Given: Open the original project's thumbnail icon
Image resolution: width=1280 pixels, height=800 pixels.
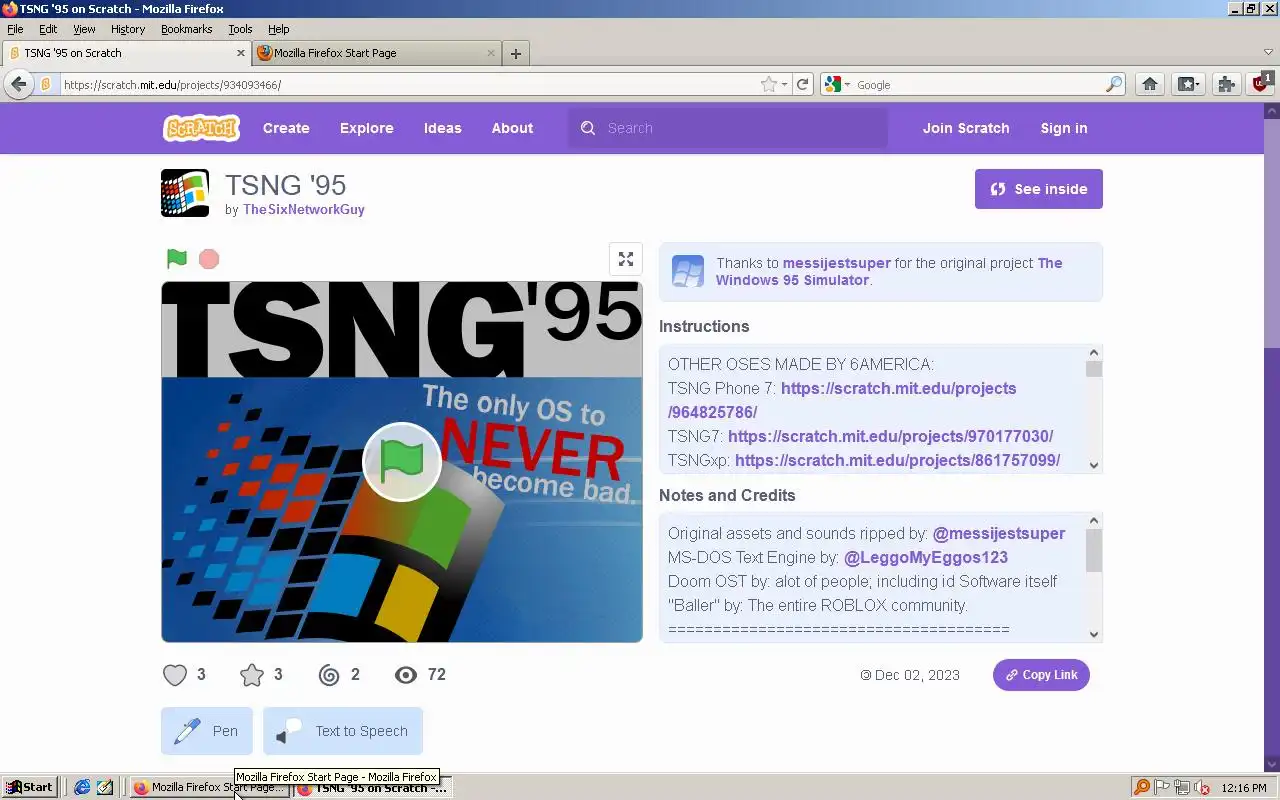Looking at the screenshot, I should tap(688, 271).
